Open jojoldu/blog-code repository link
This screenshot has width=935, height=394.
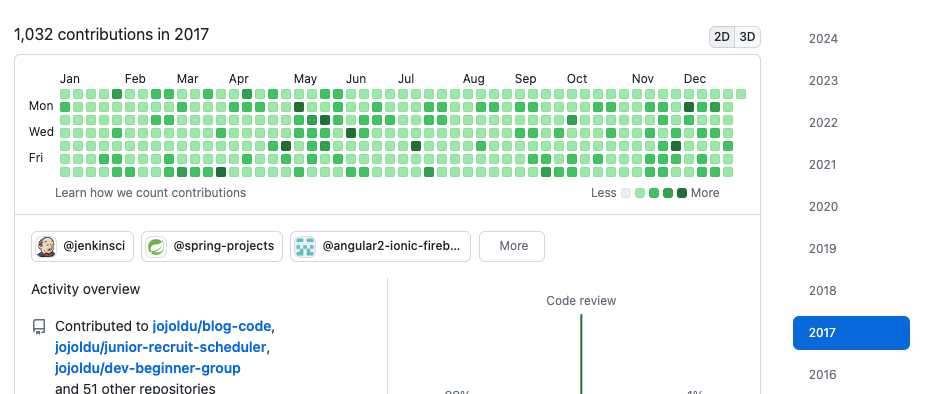point(212,327)
